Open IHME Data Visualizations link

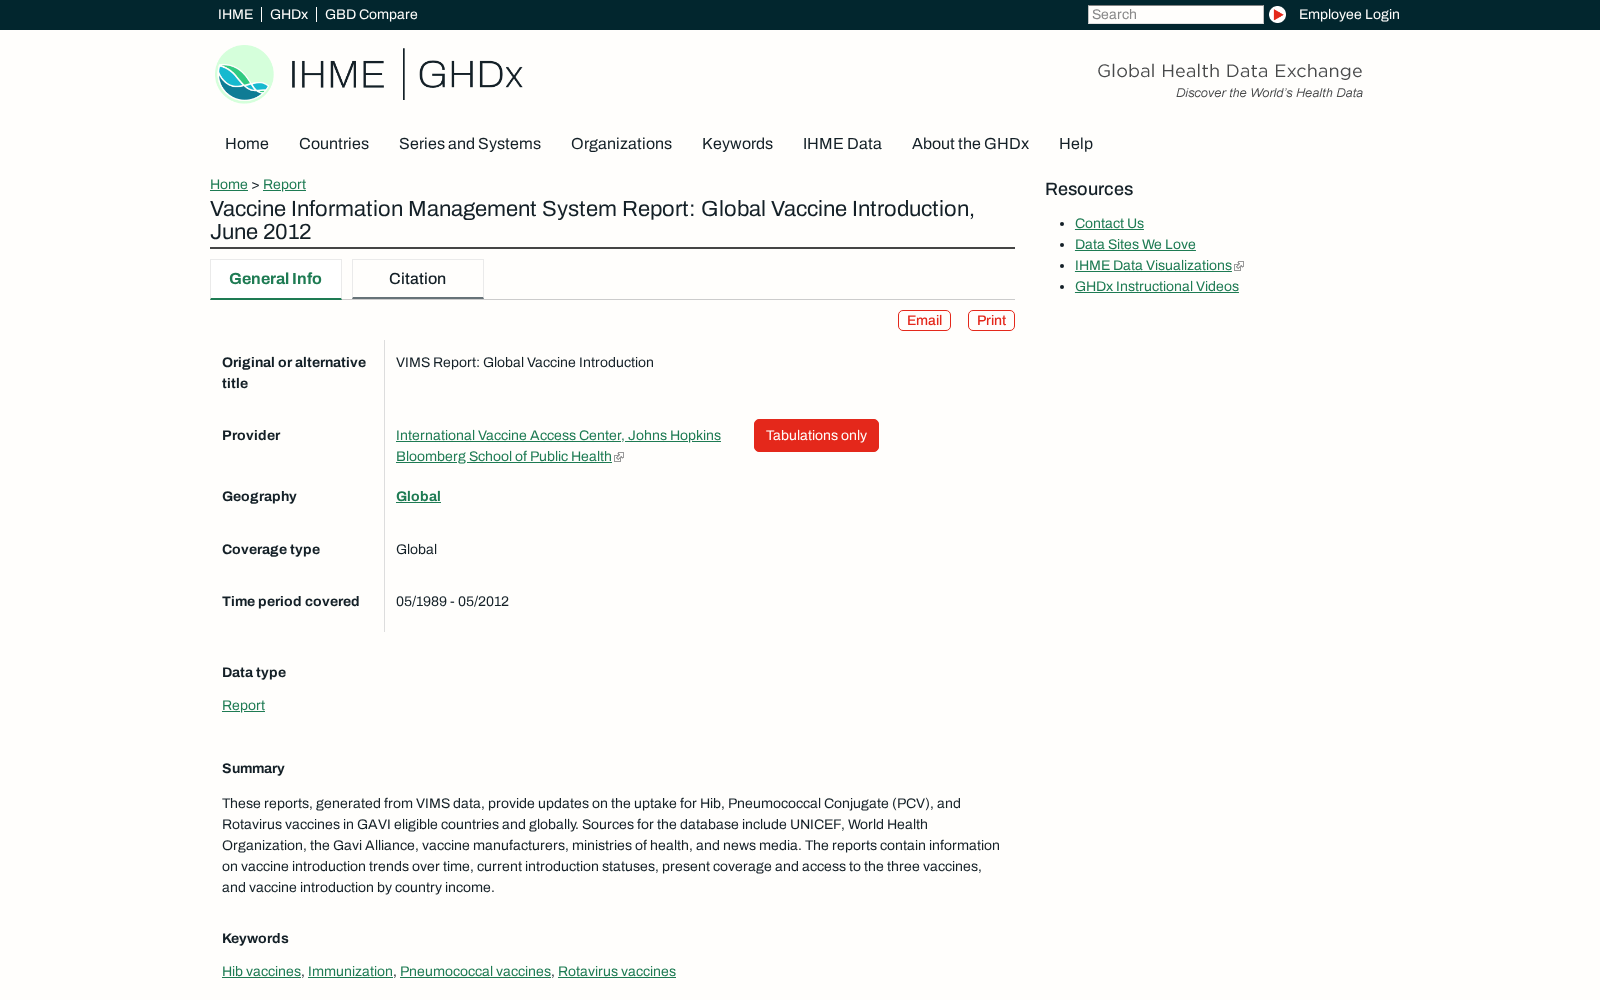click(x=1153, y=266)
